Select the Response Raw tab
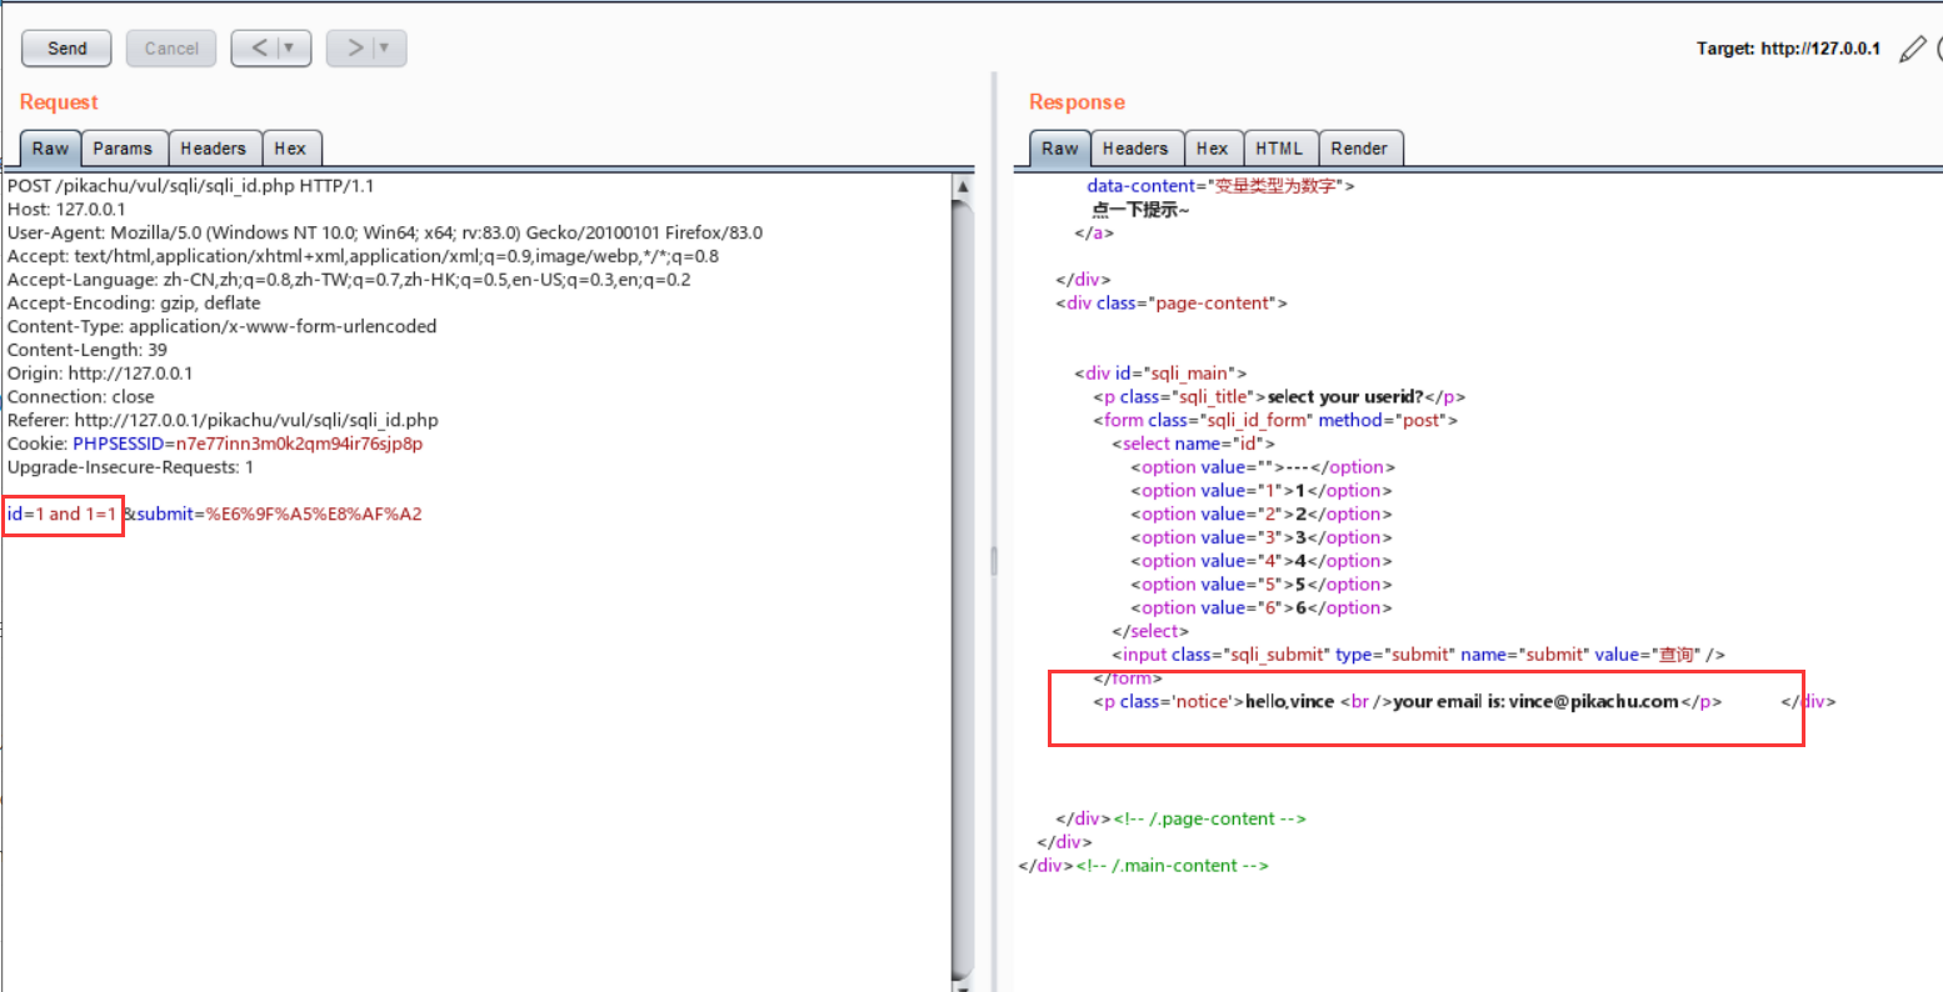Image resolution: width=1944 pixels, height=992 pixels. (1059, 148)
